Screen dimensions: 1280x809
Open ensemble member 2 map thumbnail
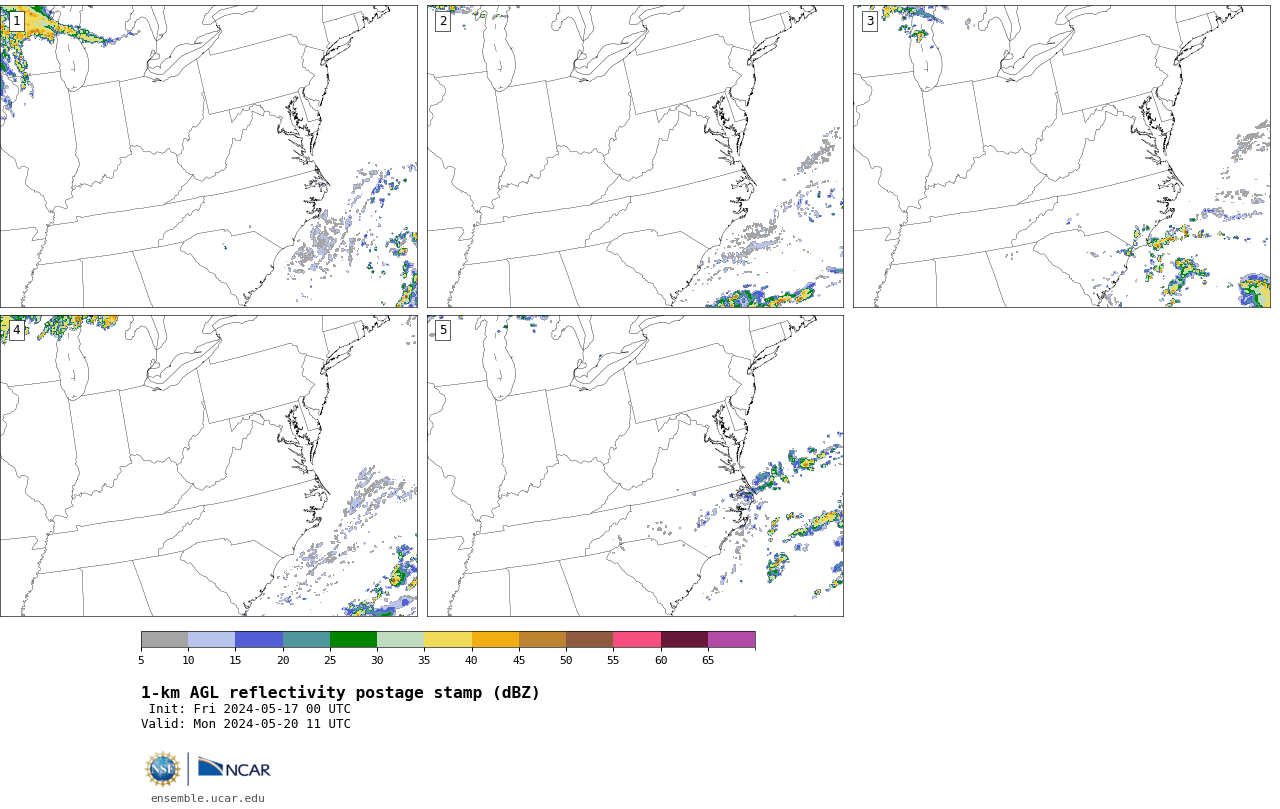pyautogui.click(x=635, y=156)
